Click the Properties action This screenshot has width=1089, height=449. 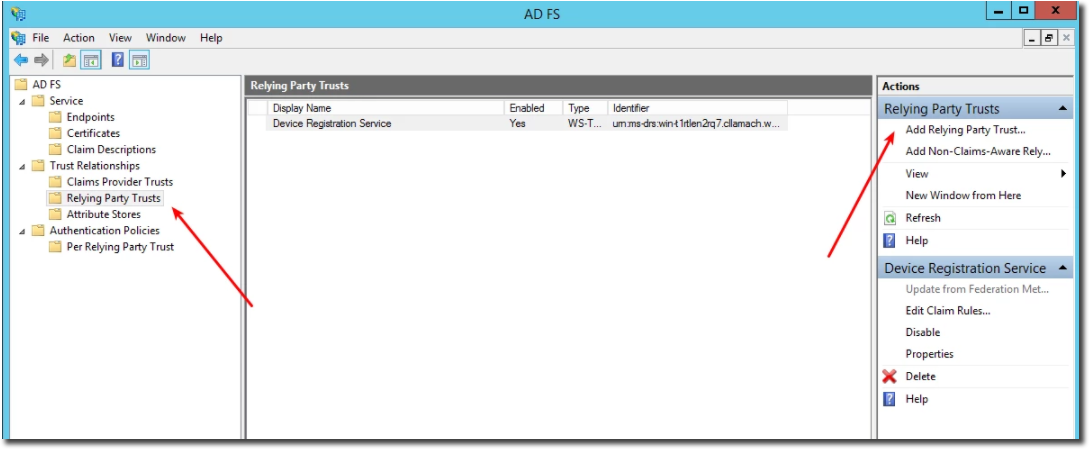pyautogui.click(x=929, y=354)
